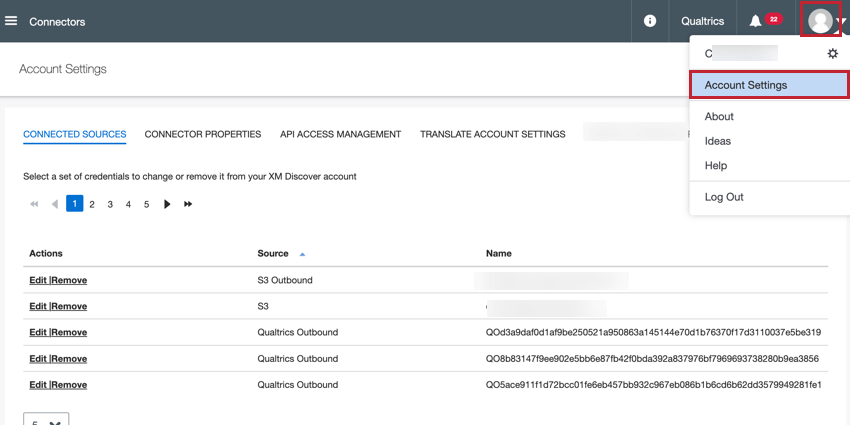Sort by Source column arrow

click(303, 254)
